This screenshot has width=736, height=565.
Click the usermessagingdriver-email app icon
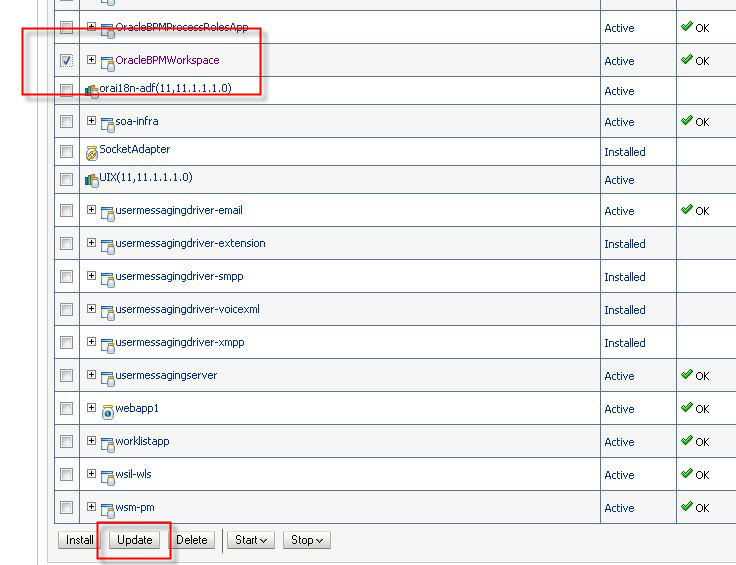(108, 214)
